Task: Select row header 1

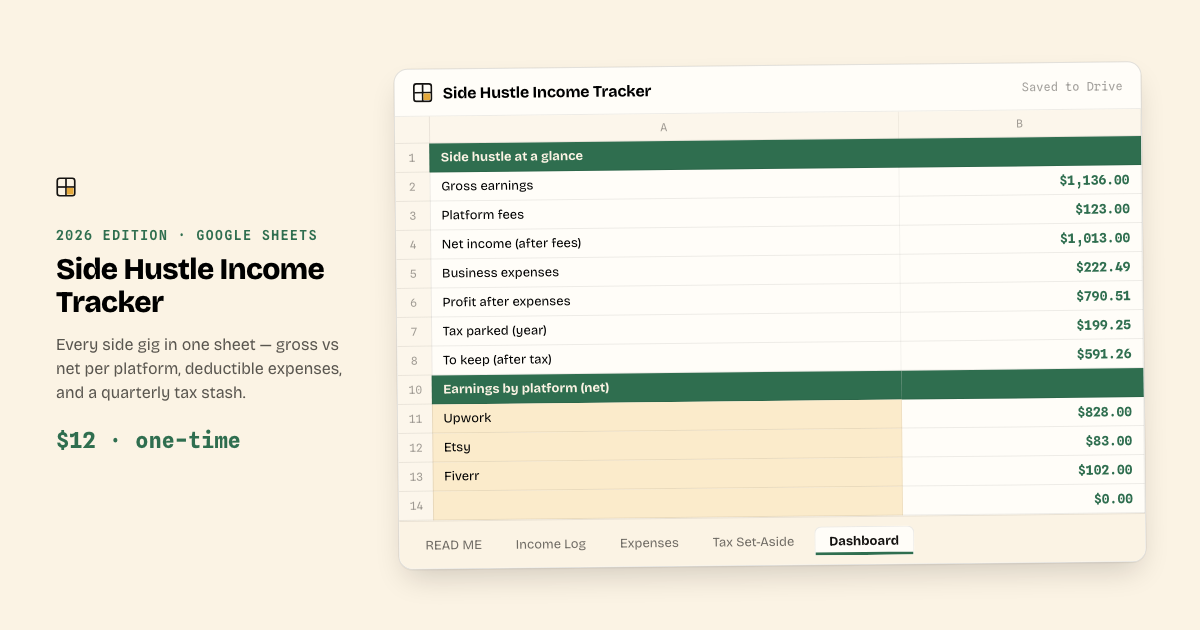Action: [412, 158]
